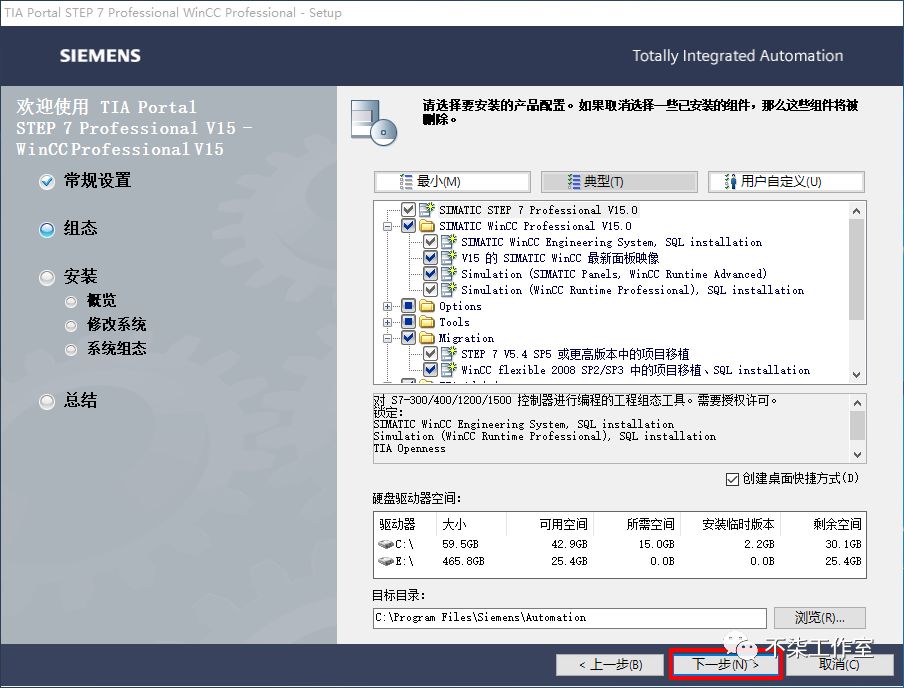Click the C:\ drive icon

pyautogui.click(x=385, y=544)
